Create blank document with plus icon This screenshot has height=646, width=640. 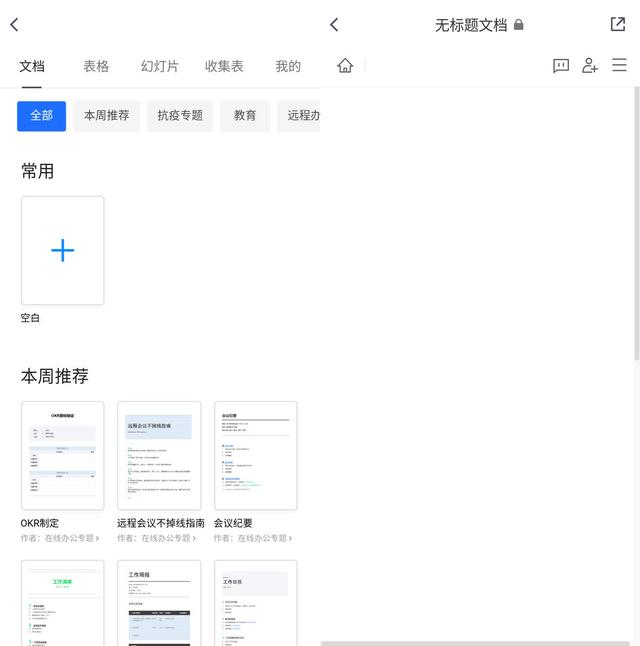tap(62, 250)
